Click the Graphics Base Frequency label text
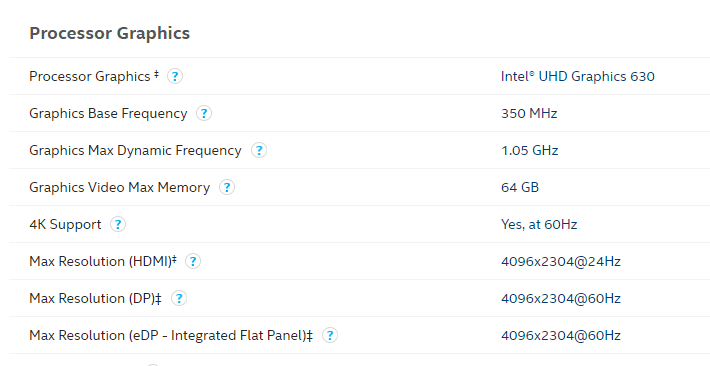710x366 pixels. tap(108, 113)
